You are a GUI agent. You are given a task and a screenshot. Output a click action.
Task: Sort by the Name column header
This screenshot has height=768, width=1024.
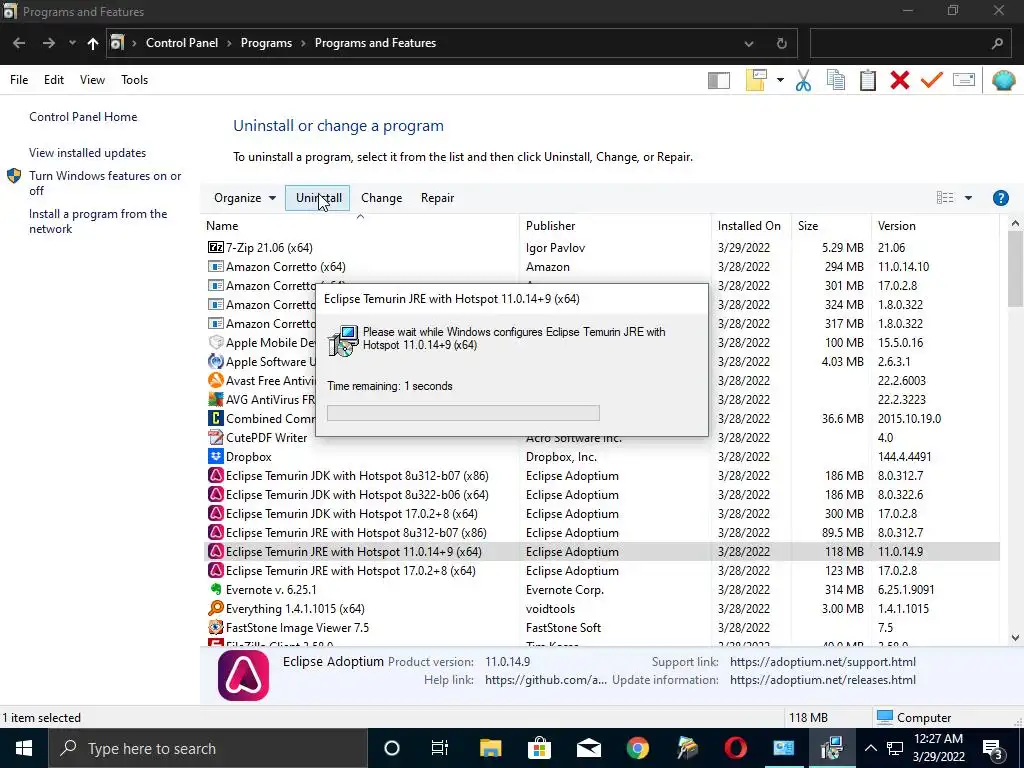click(x=360, y=226)
